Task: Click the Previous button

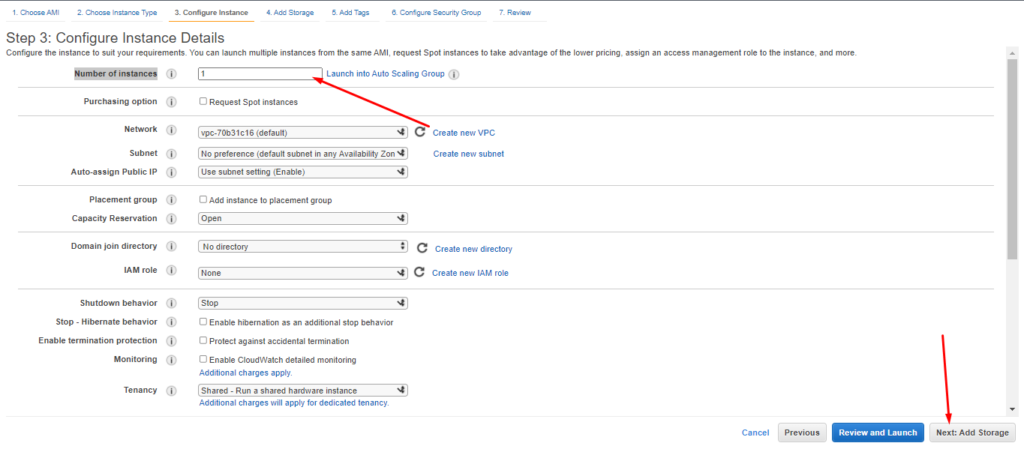Action: coord(802,432)
